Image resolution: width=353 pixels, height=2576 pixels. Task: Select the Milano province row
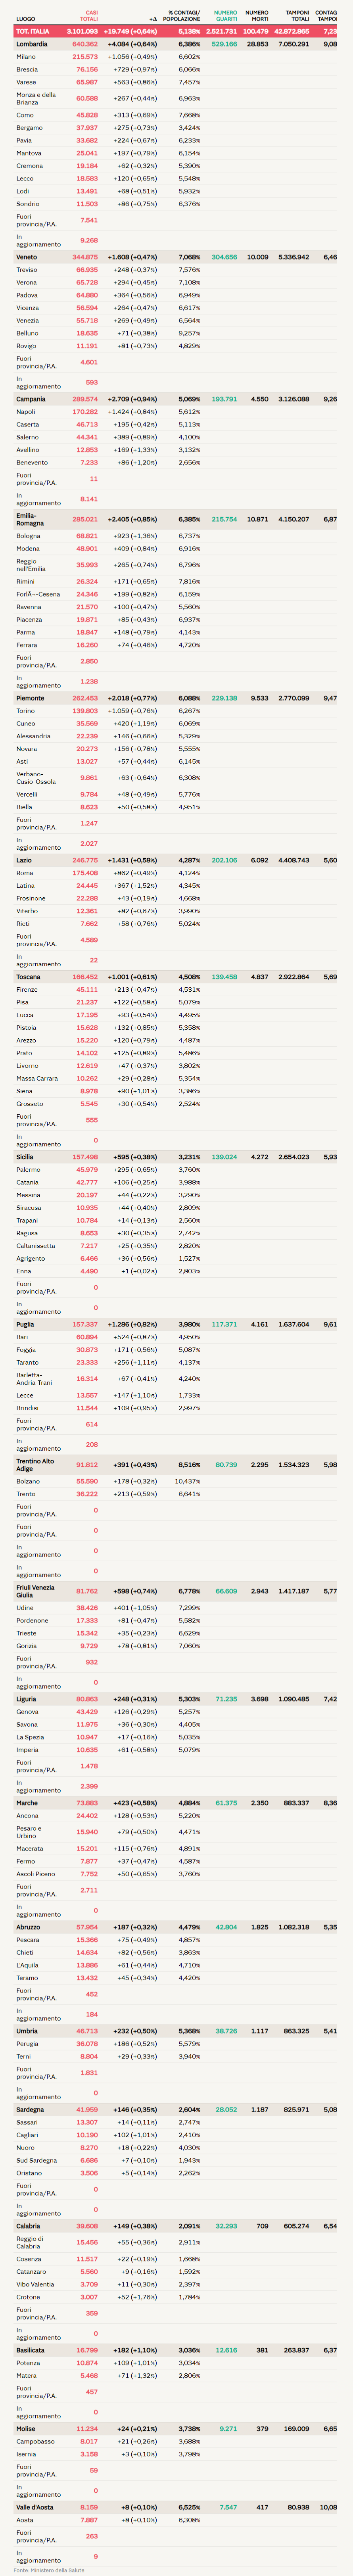26,57
